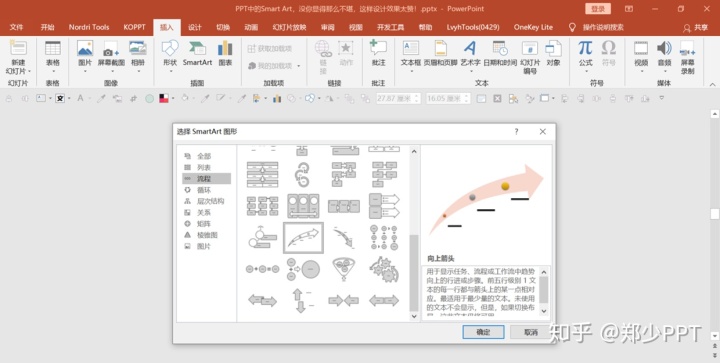Click the Audio (音频) speaker icon
This screenshot has height=363, width=720.
pyautogui.click(x=664, y=48)
